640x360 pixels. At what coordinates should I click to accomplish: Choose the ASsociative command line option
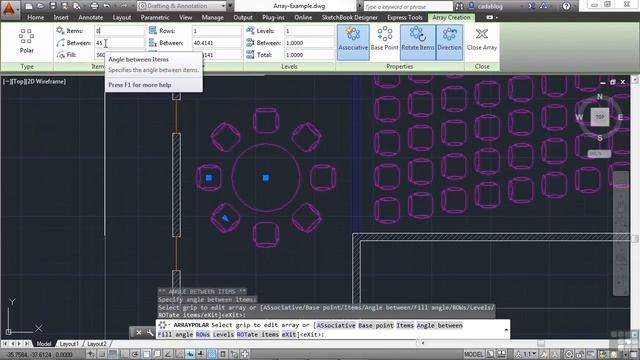(x=336, y=325)
